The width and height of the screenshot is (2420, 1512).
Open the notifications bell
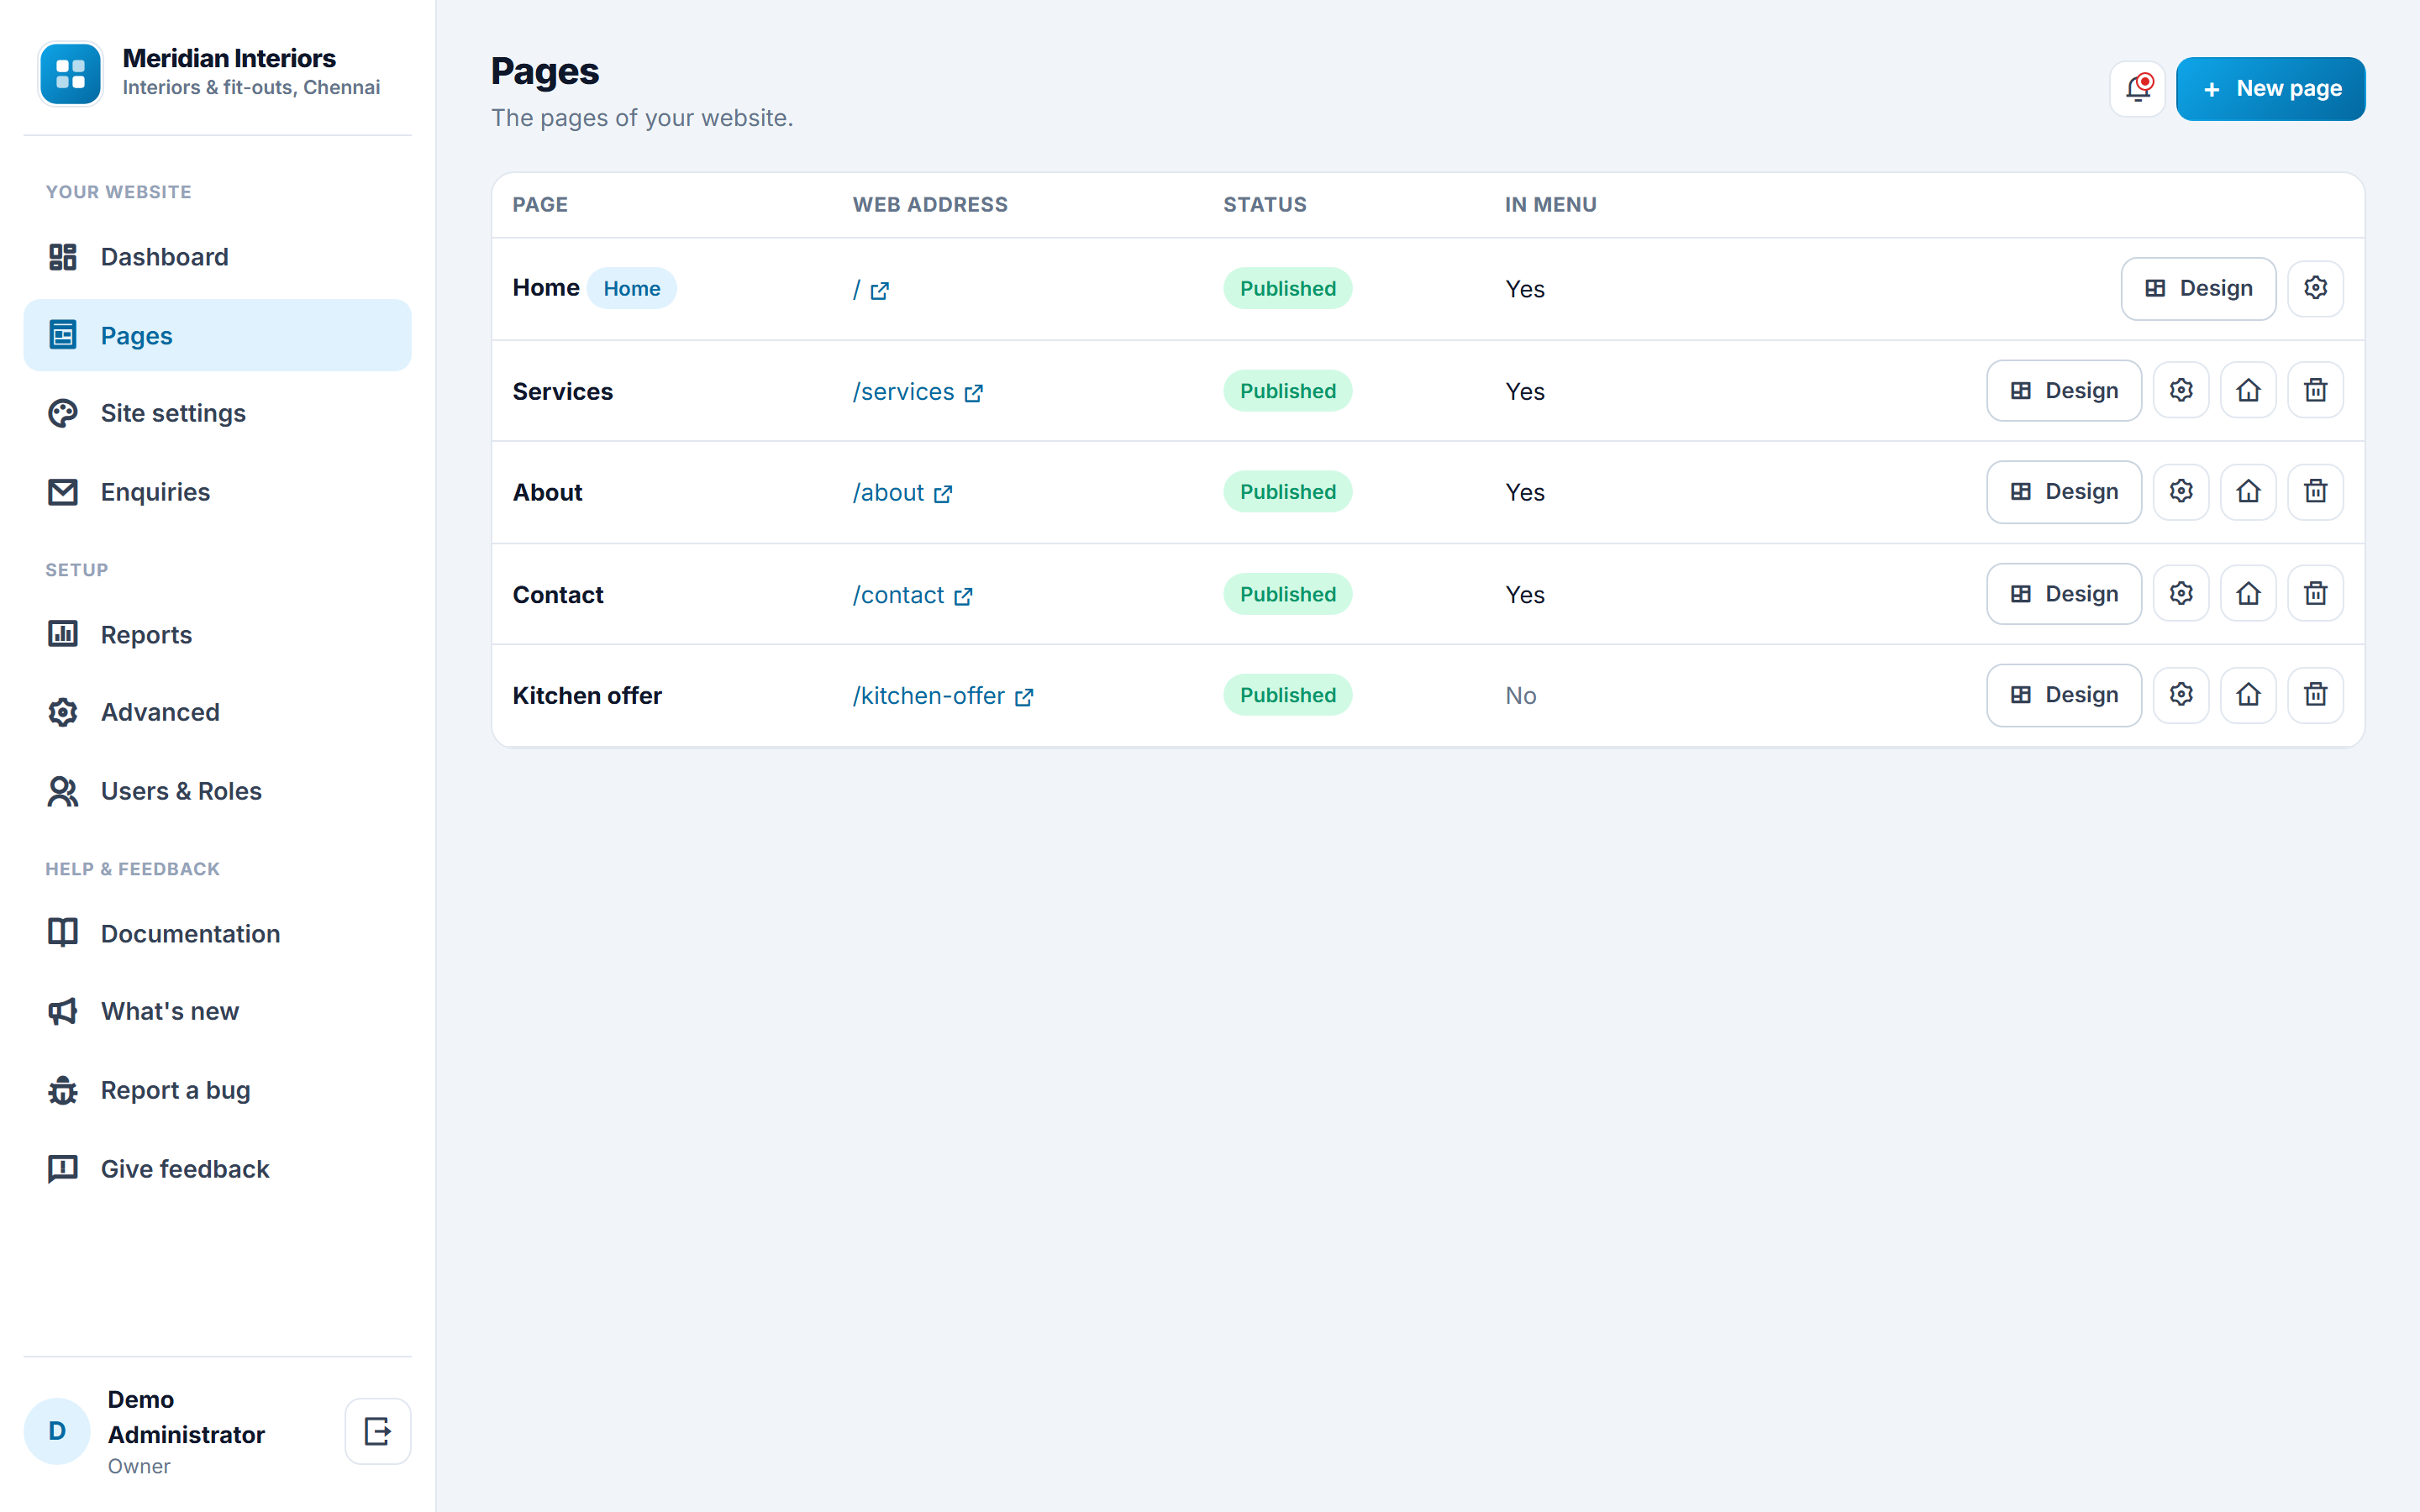(2137, 89)
